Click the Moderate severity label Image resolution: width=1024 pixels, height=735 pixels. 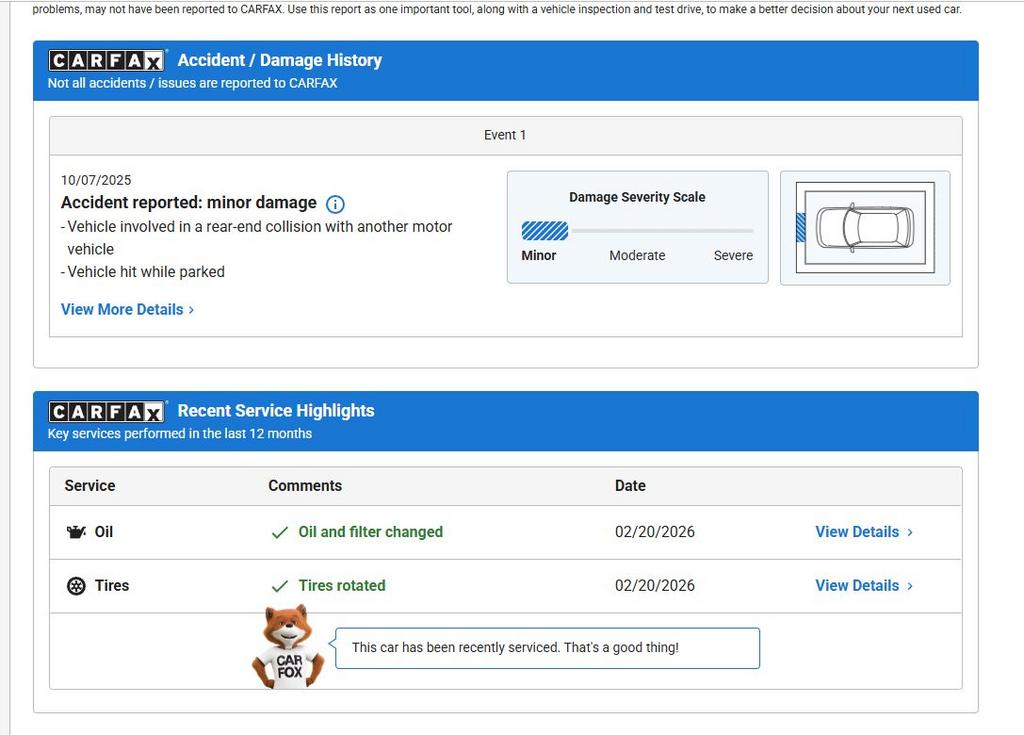[637, 255]
